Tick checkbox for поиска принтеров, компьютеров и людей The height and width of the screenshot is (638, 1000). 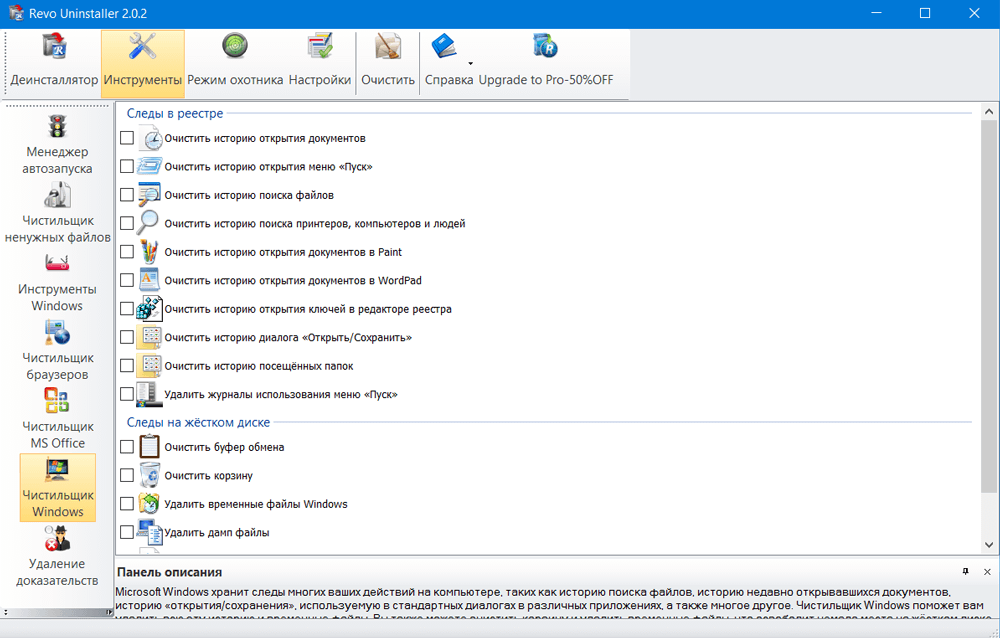pos(127,223)
